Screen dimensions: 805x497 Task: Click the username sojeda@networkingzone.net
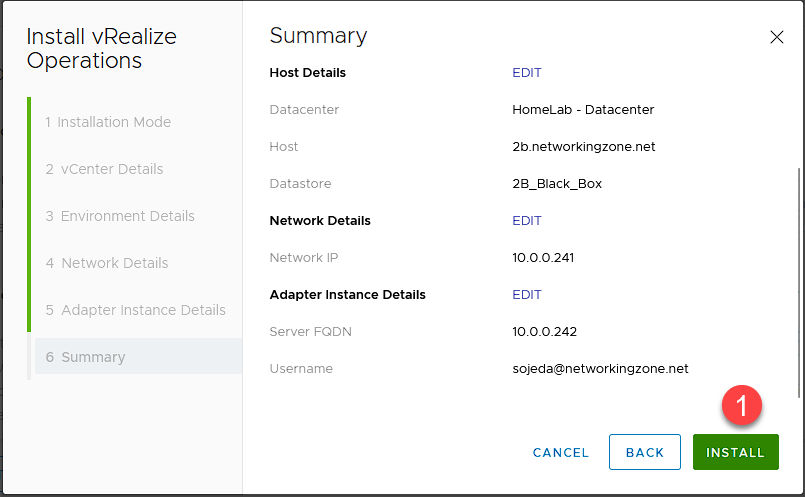coord(600,369)
